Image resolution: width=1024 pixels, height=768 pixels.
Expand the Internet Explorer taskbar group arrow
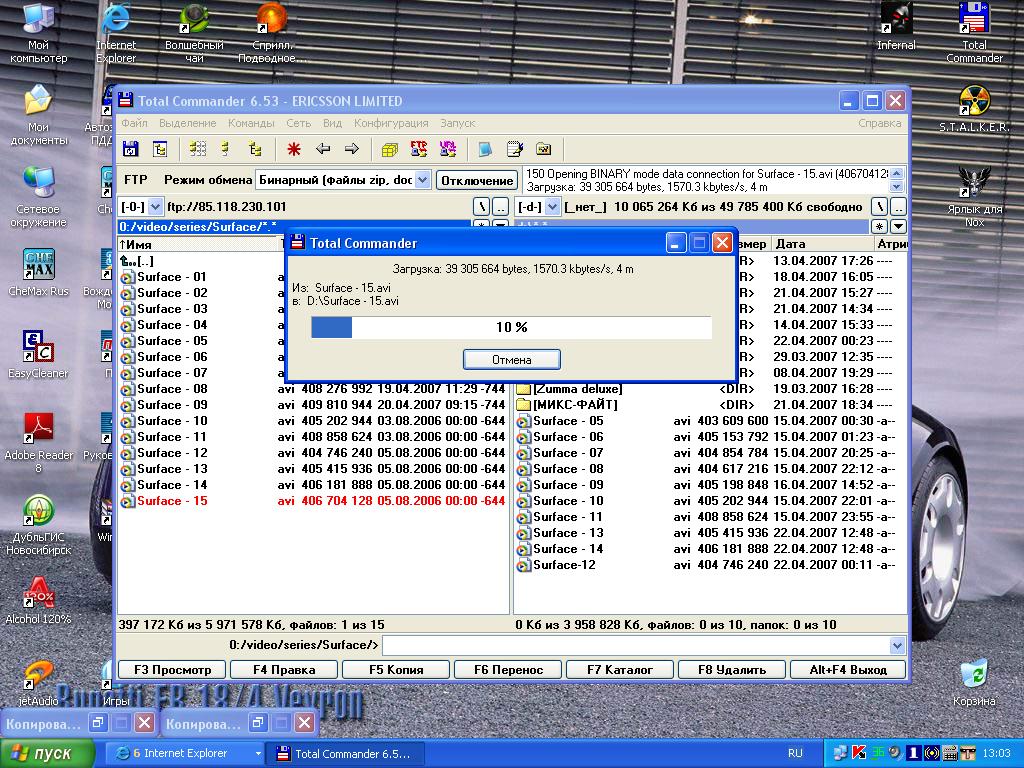point(258,754)
